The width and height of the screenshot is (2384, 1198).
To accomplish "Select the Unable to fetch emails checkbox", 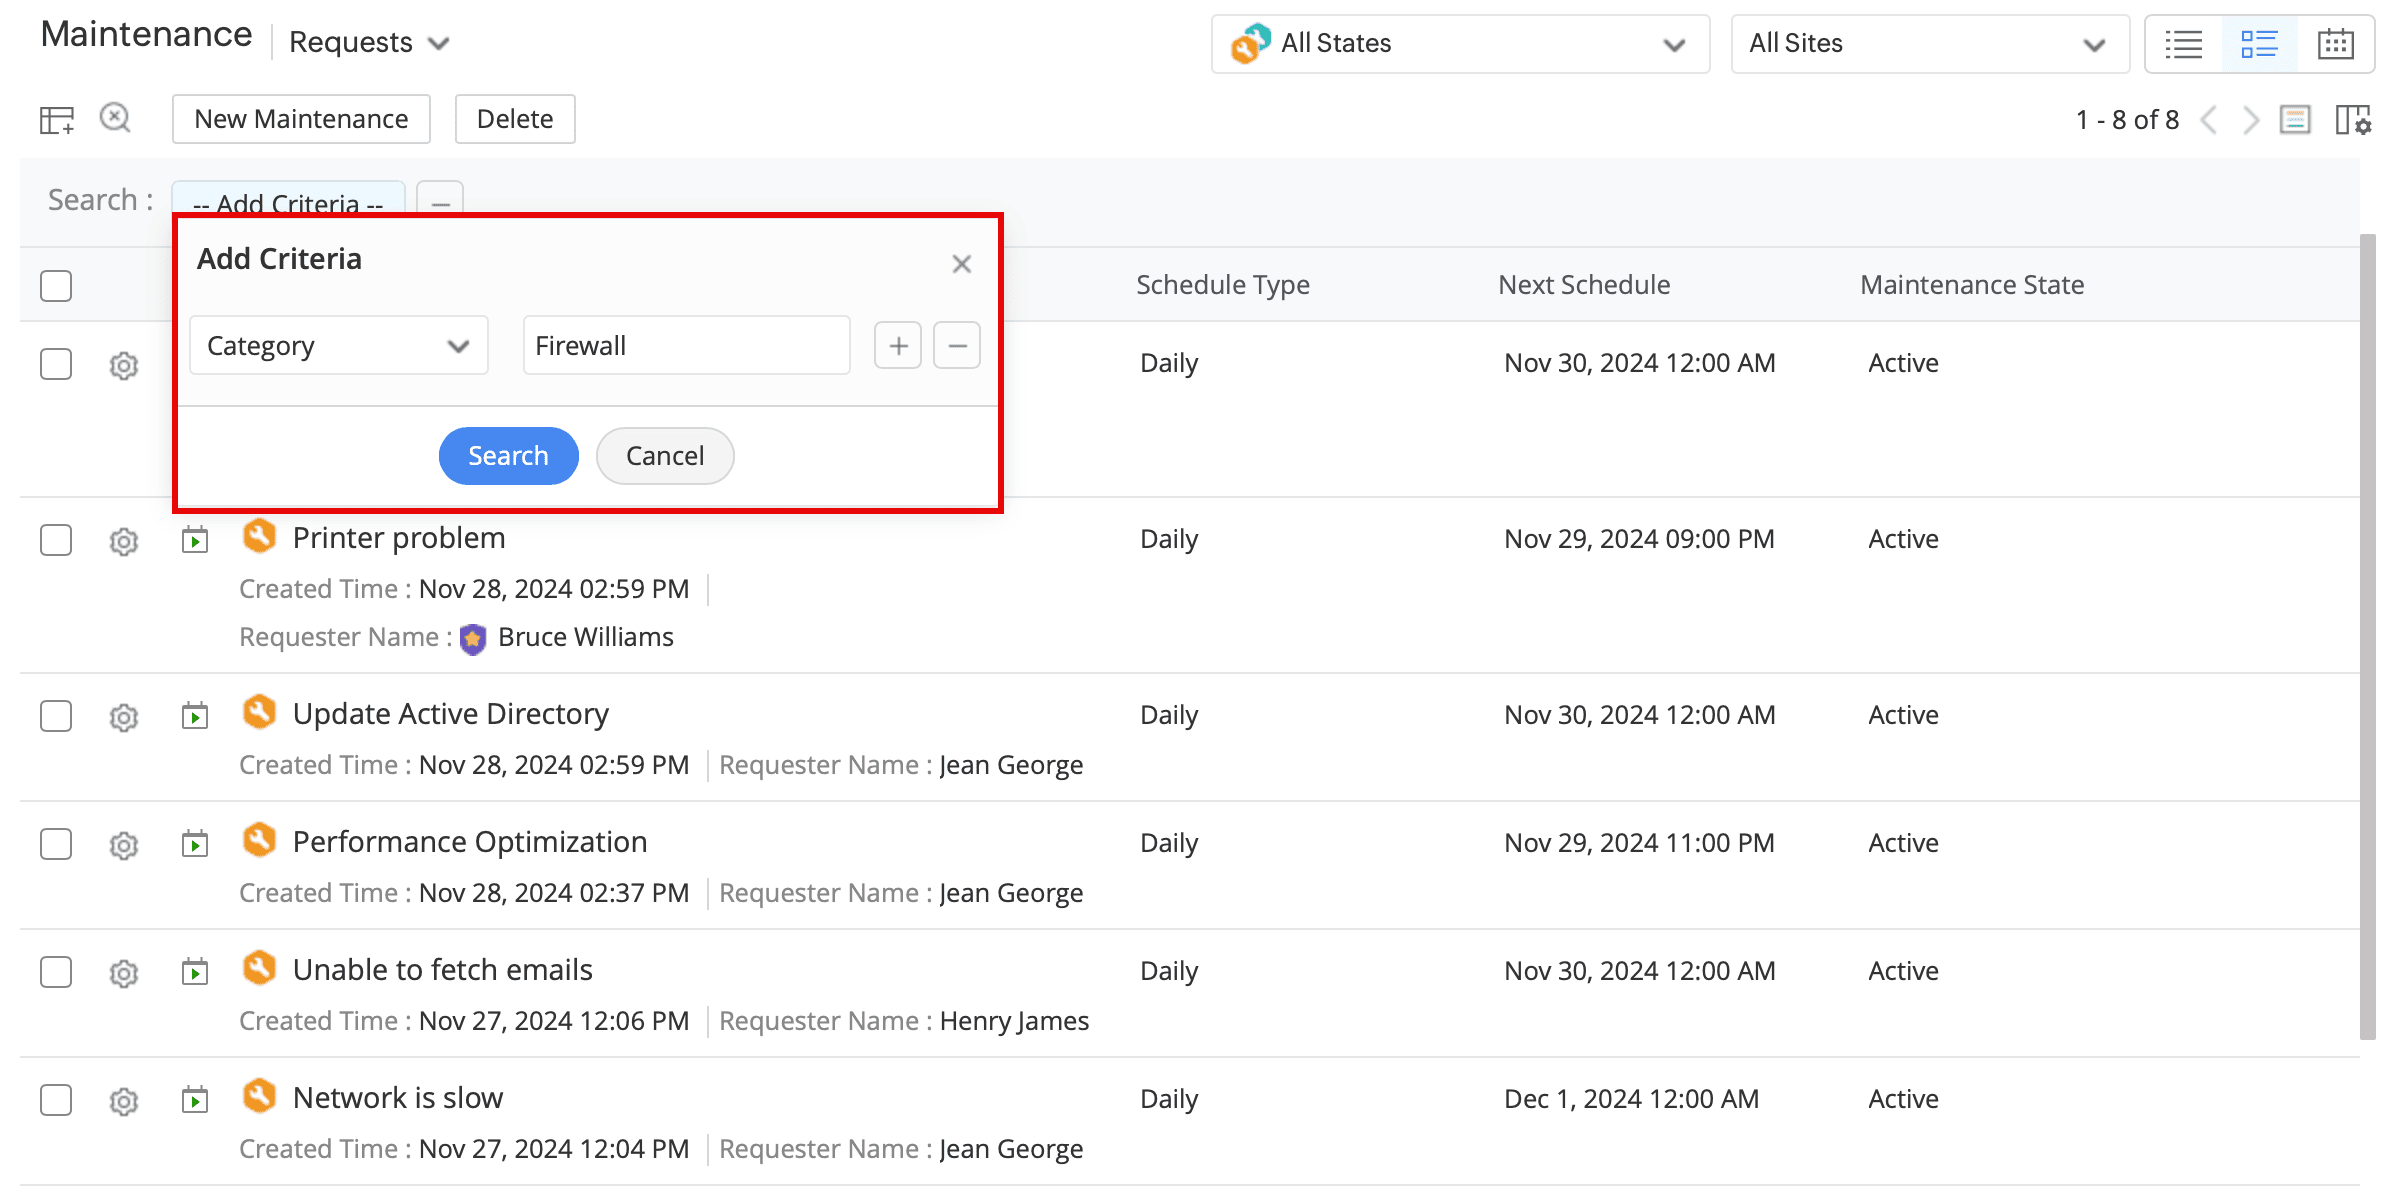I will [x=56, y=972].
